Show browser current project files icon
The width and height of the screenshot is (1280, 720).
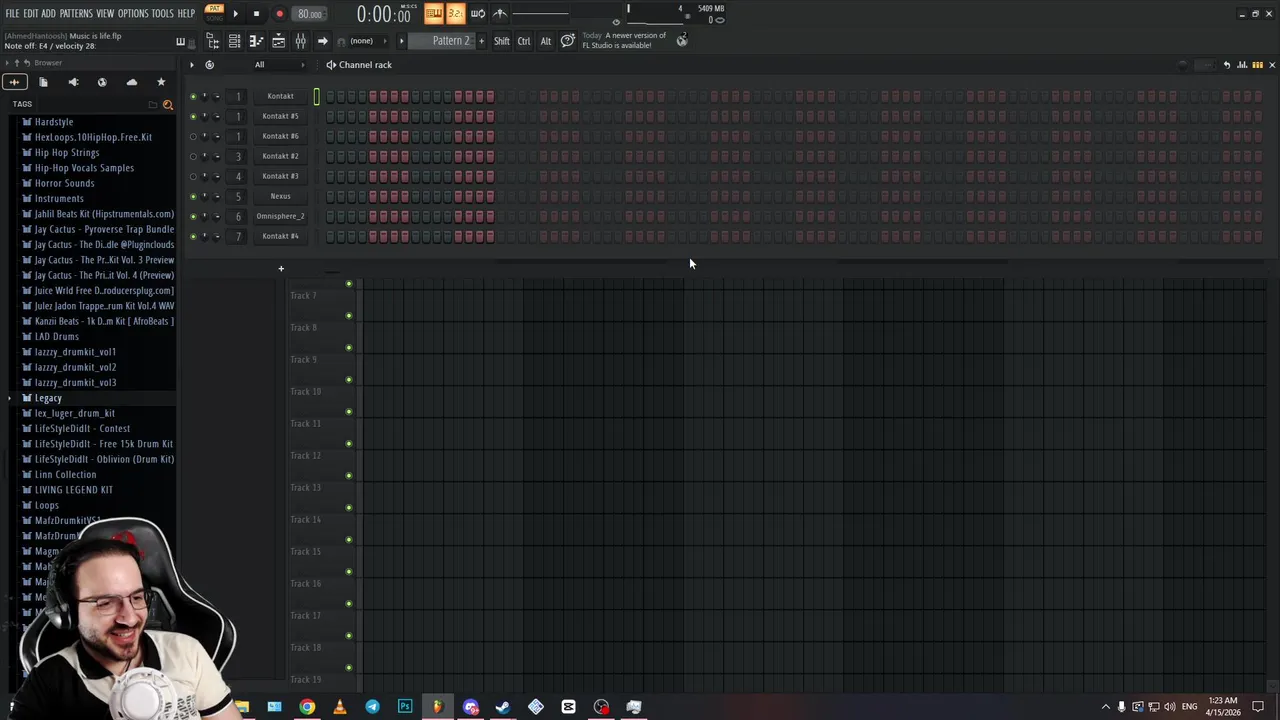click(43, 82)
